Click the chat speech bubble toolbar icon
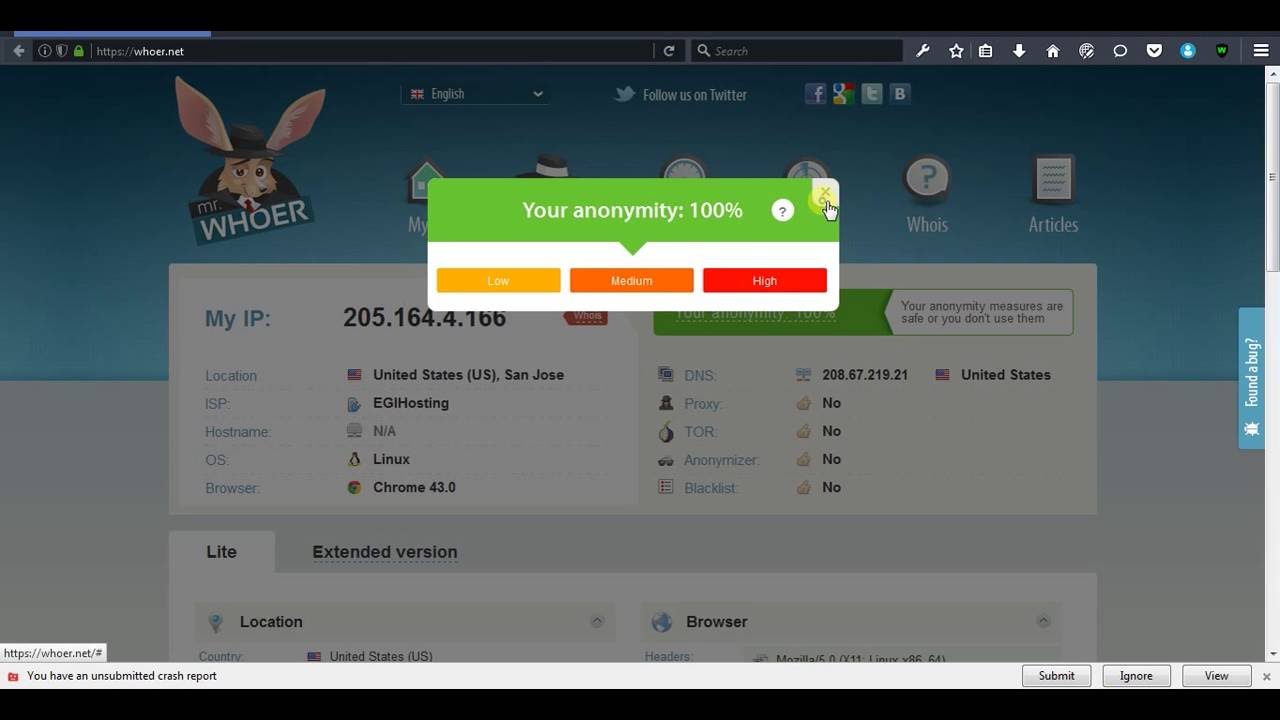 tap(1120, 51)
